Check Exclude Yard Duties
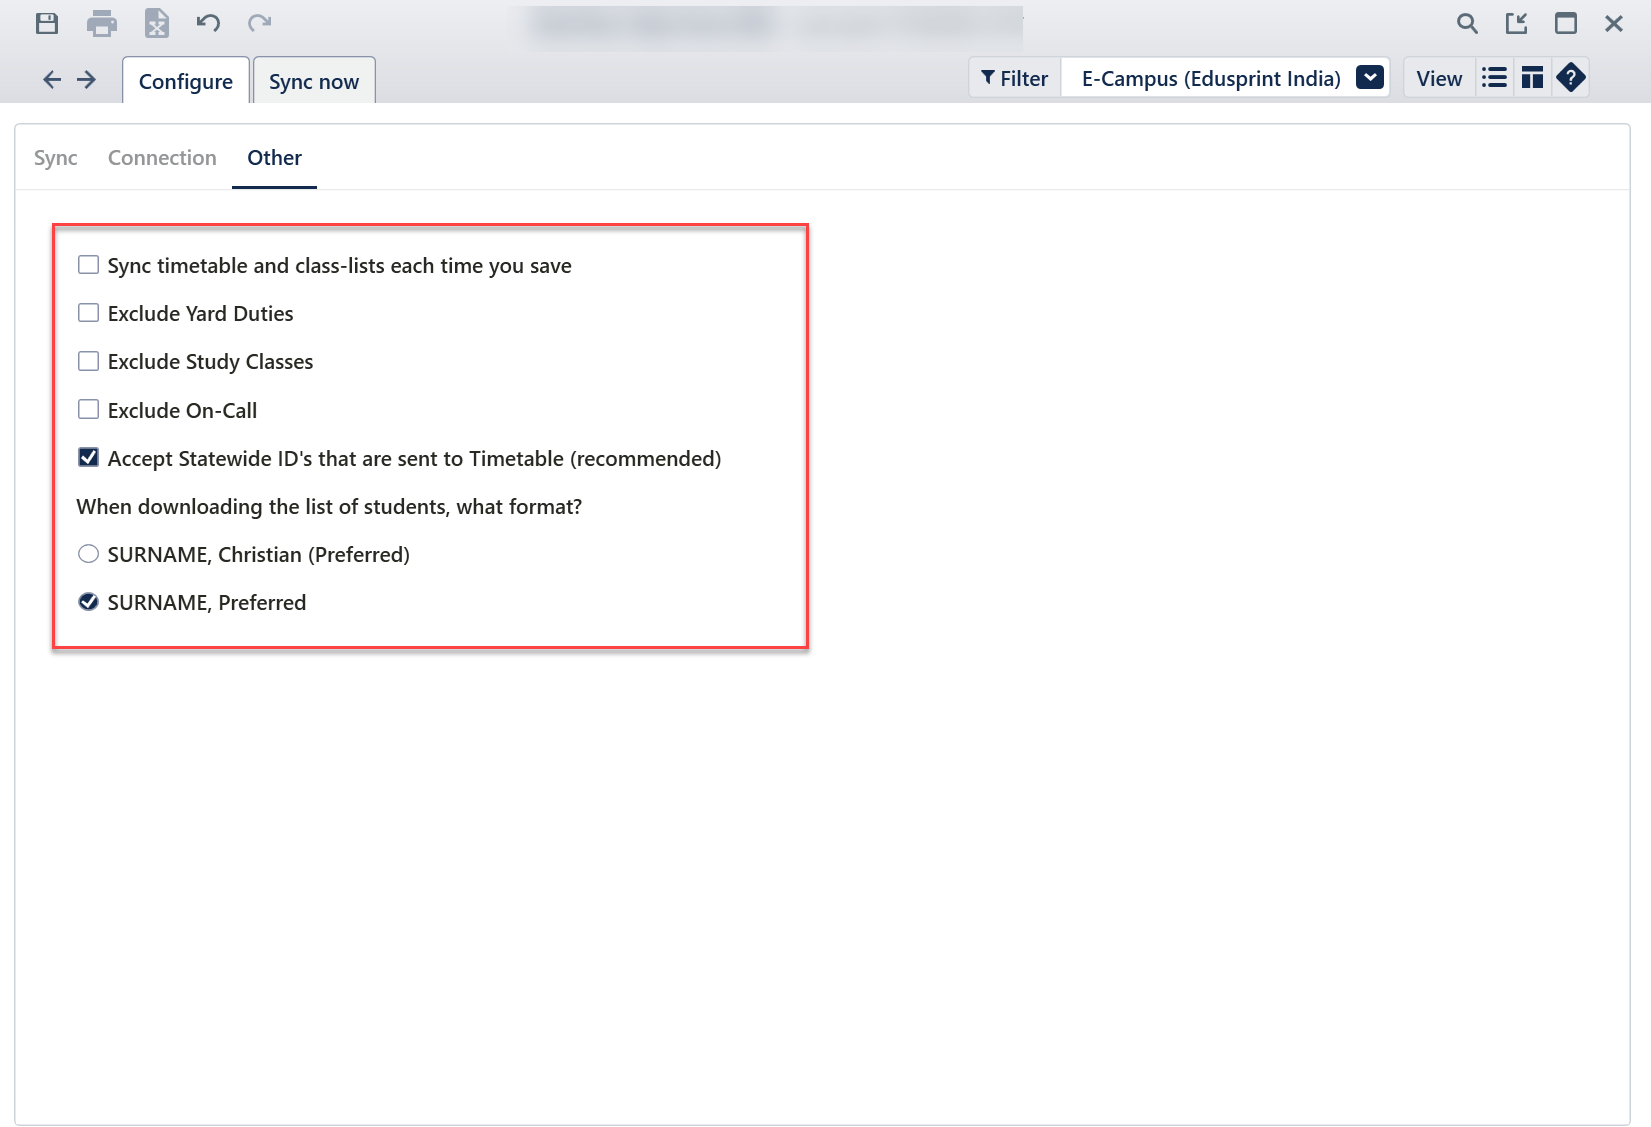 pos(89,313)
